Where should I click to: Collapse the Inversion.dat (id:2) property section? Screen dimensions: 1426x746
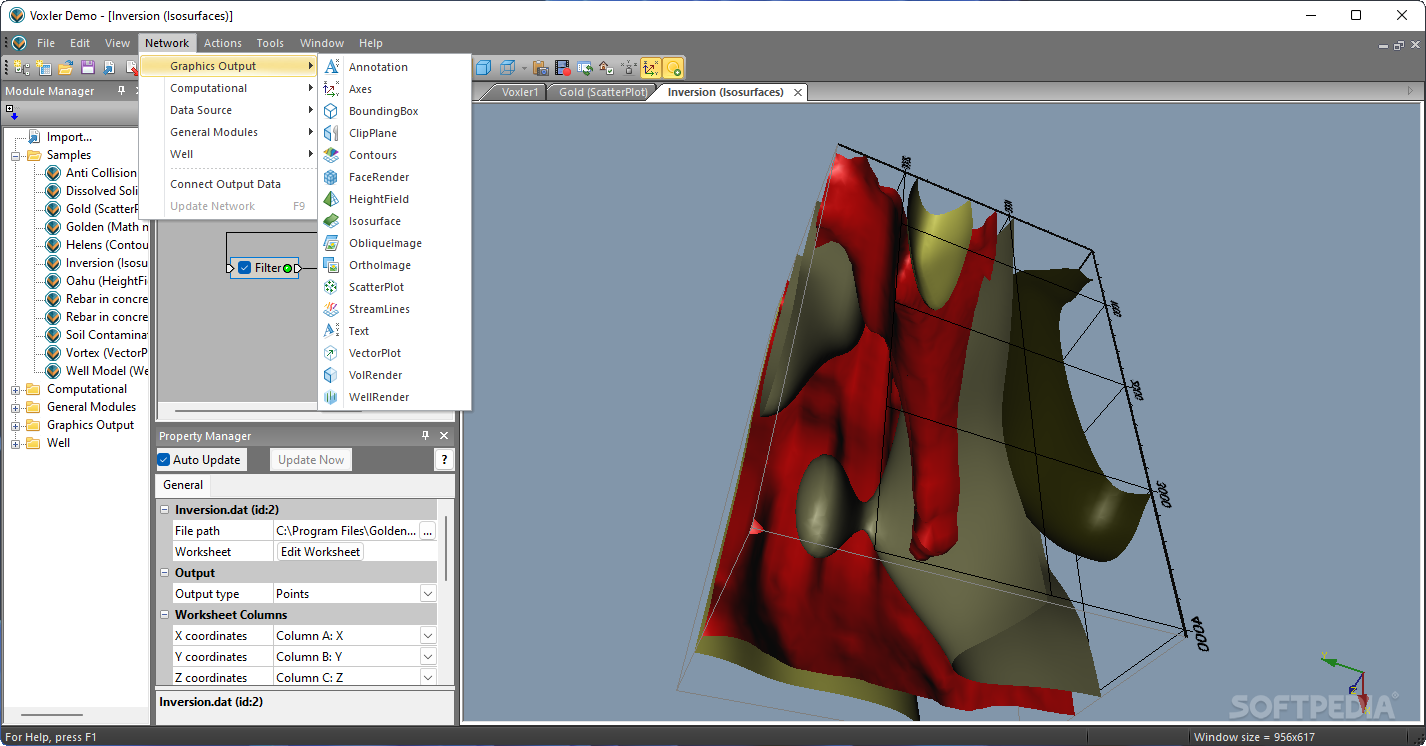click(x=165, y=510)
